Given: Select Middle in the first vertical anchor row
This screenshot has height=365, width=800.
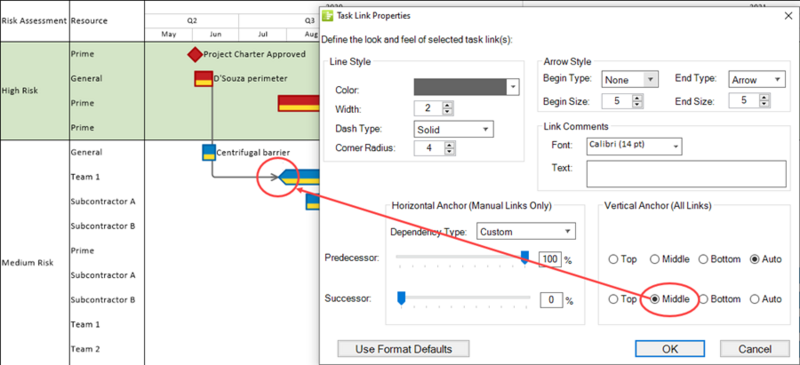Looking at the screenshot, I should [x=670, y=259].
